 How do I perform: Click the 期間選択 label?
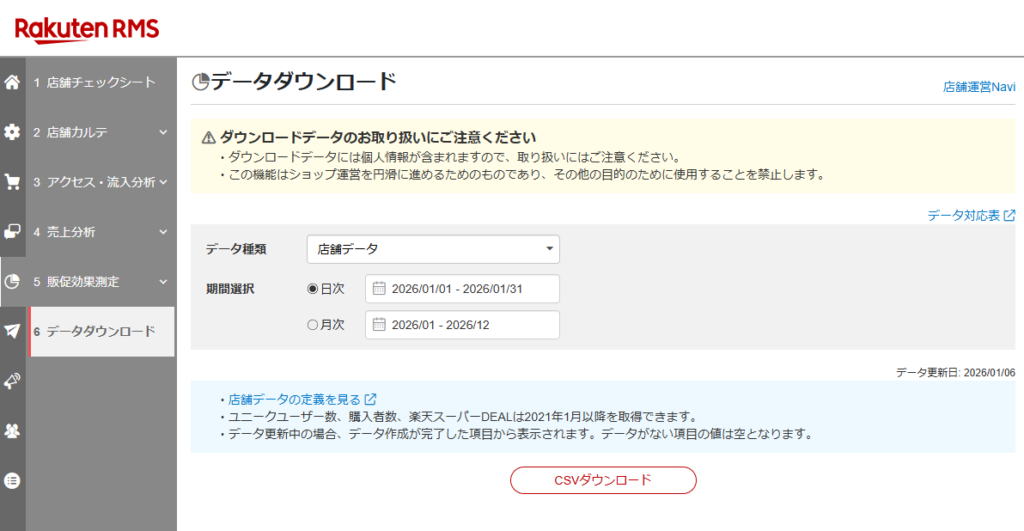[230, 289]
